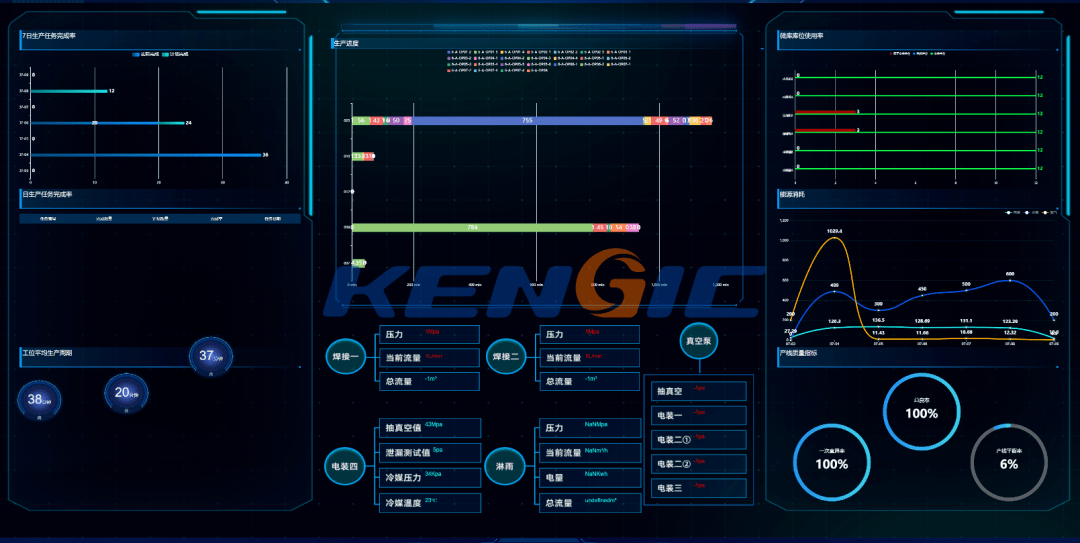Click the 压力 NaNMpa field under 淋雨

[x=590, y=428]
